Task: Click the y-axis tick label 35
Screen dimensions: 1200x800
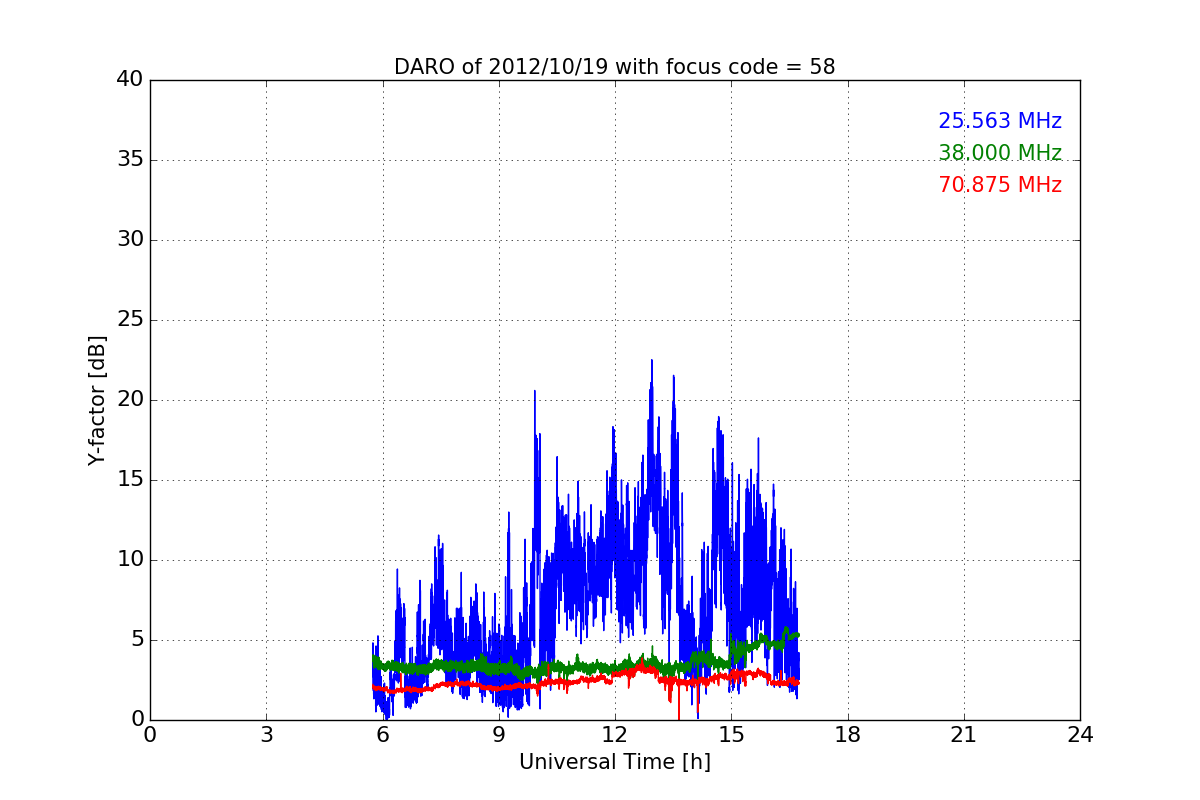Action: 130,160
